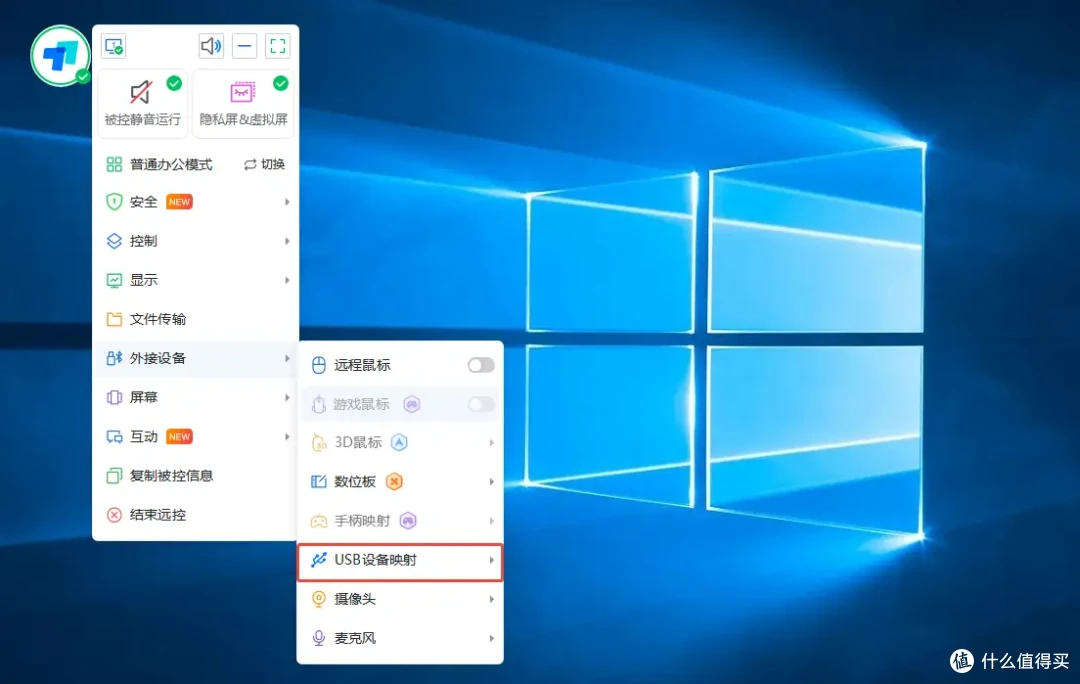Click the USB设备映射 plug icon
Screen dimensions: 1080x684
tap(318, 560)
